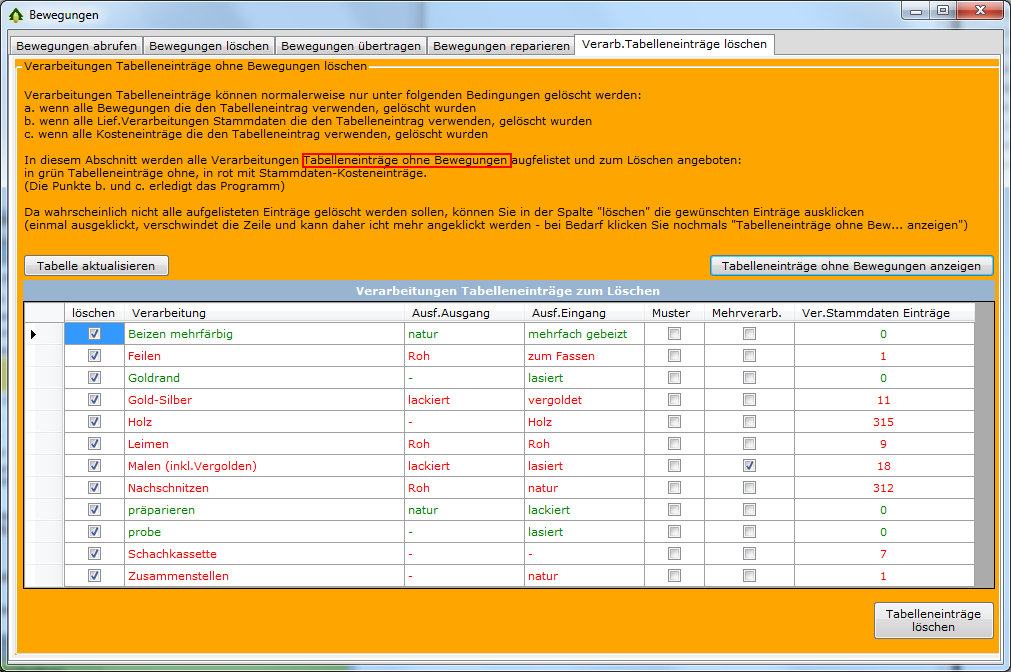1011x672 pixels.
Task: Select the Nachschnitzen cell in the table
Action: (x=263, y=488)
